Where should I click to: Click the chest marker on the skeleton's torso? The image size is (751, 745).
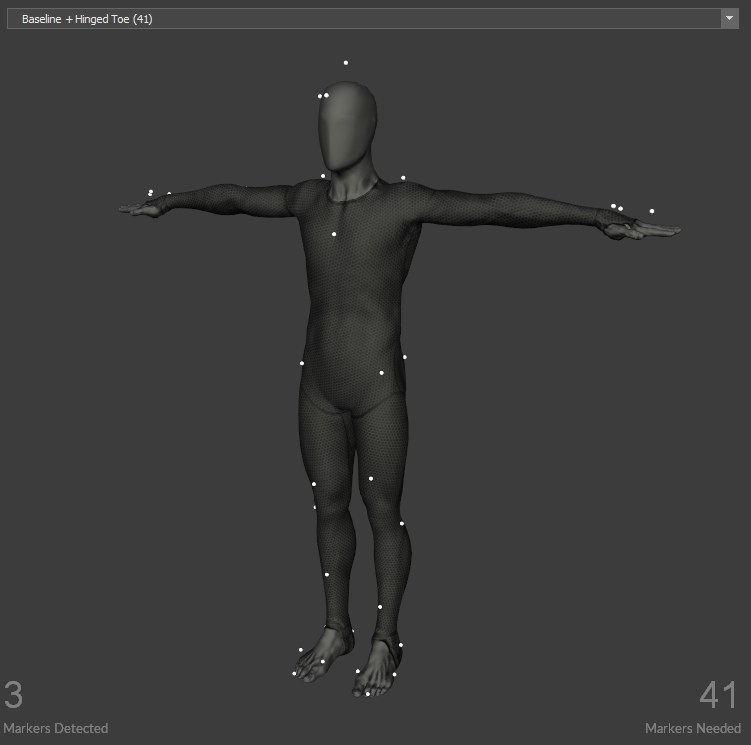point(334,234)
